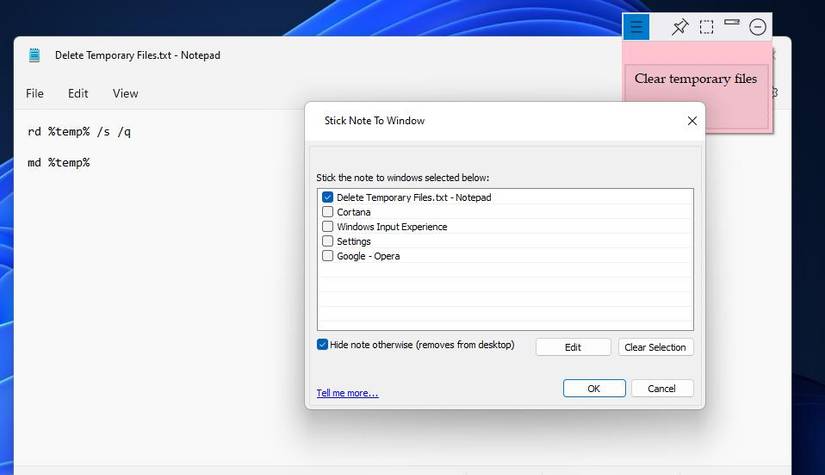Click the 'md %temp%' line in Notepad
Screen dimensions: 825x475
[x=58, y=163]
